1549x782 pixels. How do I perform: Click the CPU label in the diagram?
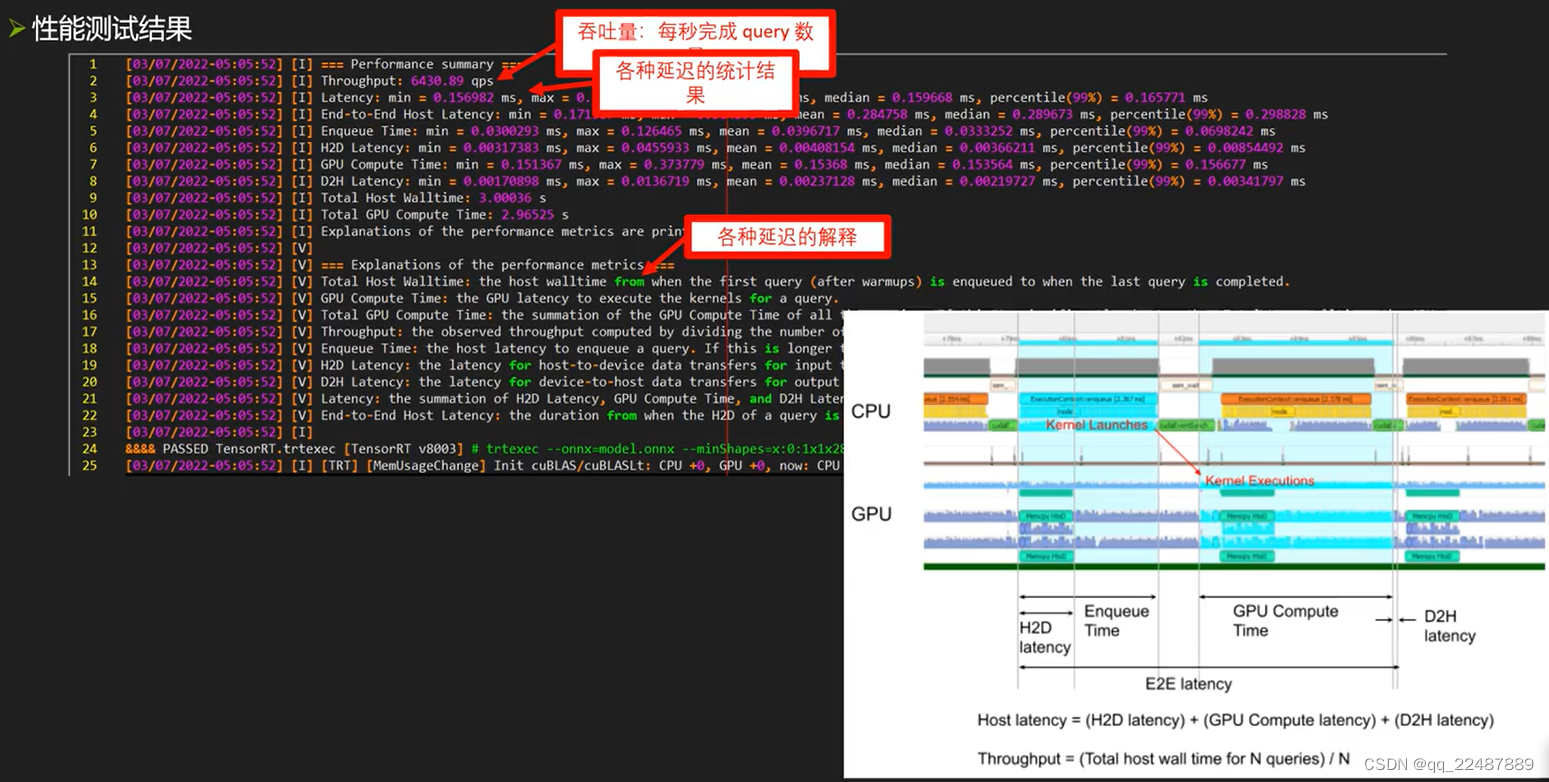(x=871, y=411)
